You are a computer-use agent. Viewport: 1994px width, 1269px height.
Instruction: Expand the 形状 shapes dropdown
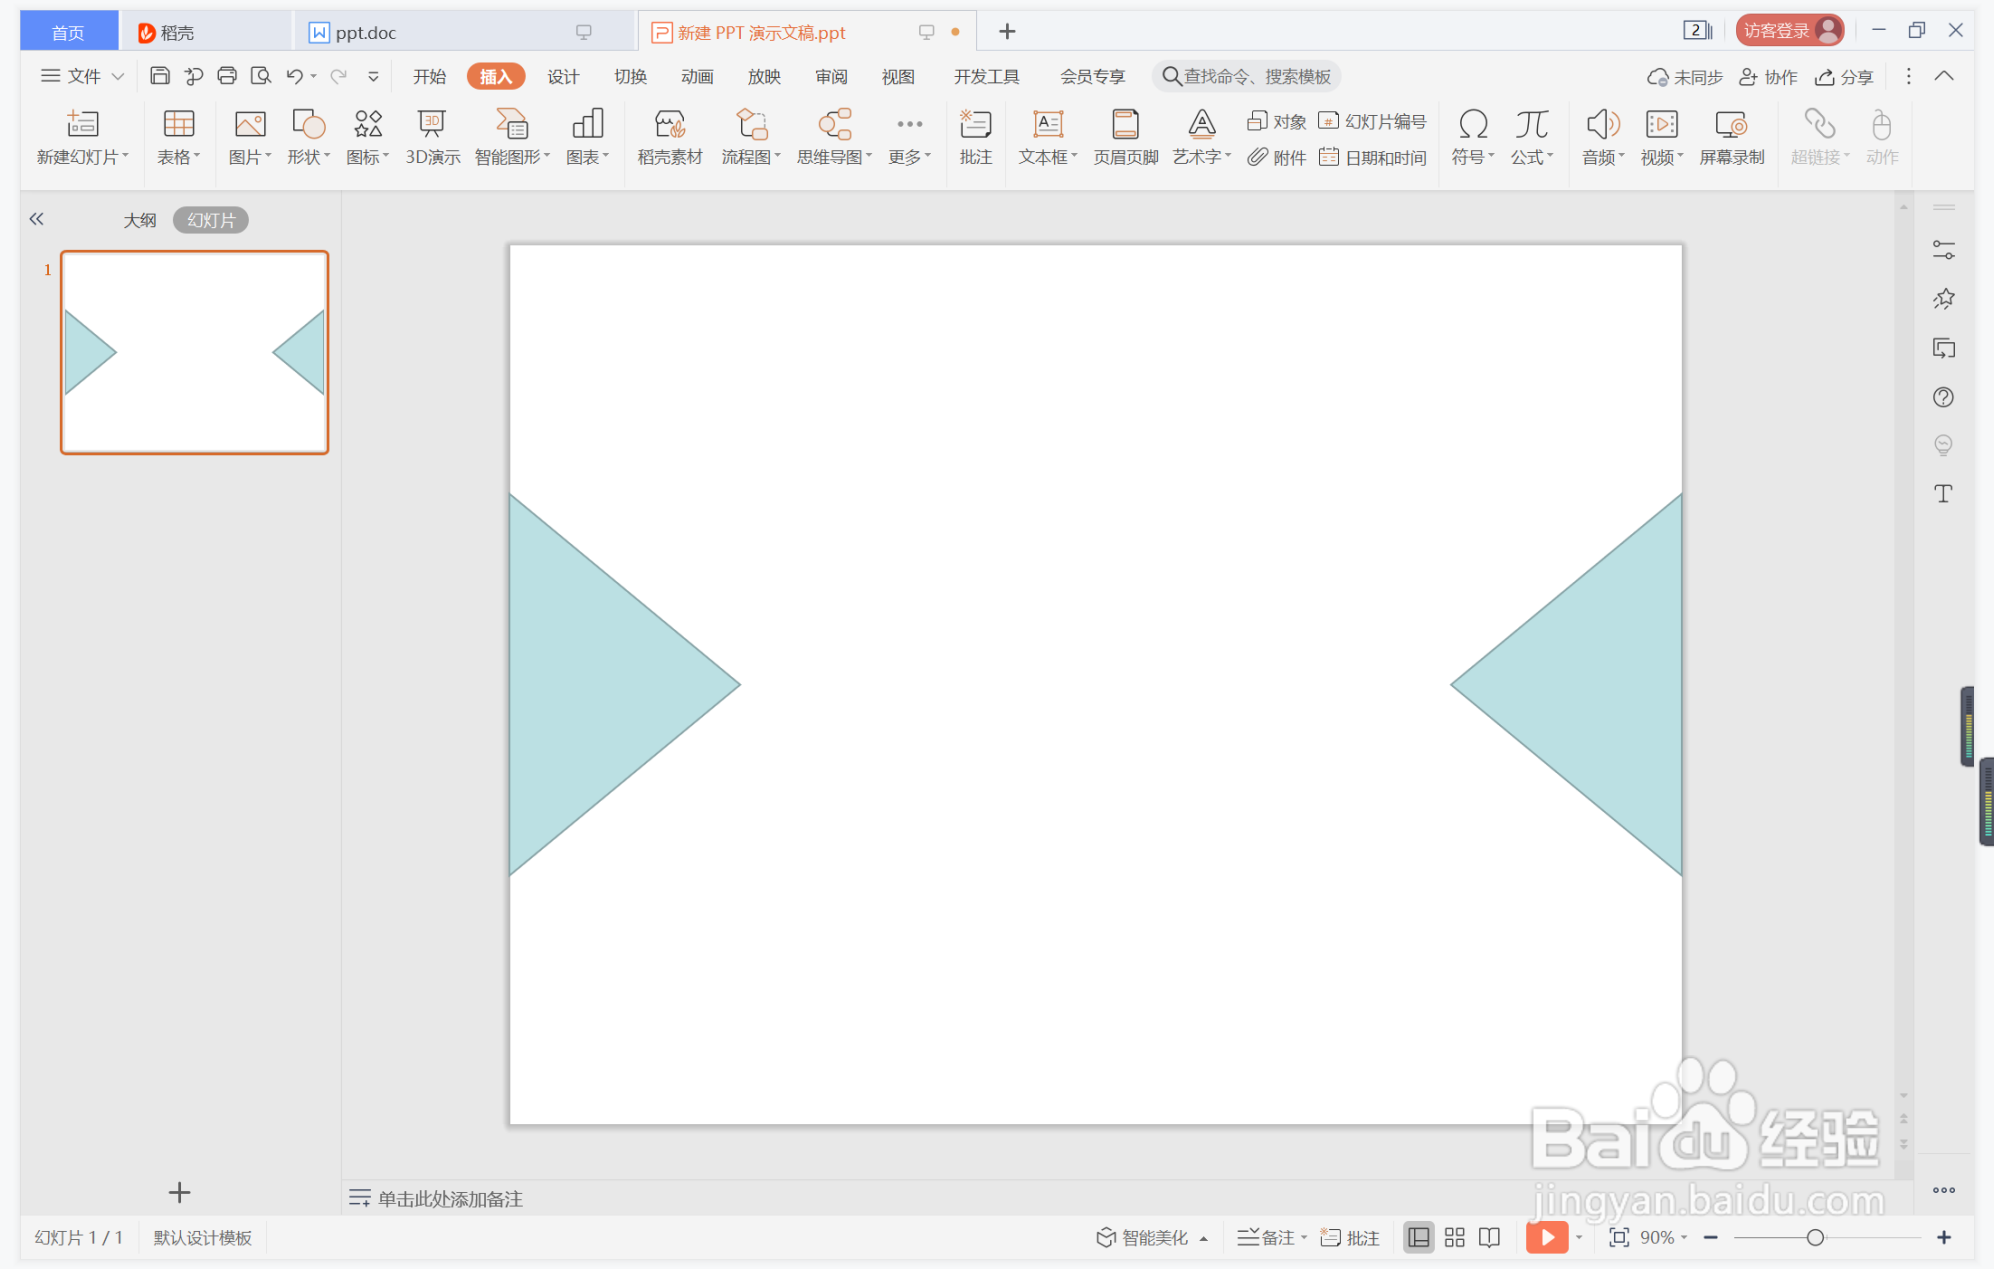click(x=309, y=157)
